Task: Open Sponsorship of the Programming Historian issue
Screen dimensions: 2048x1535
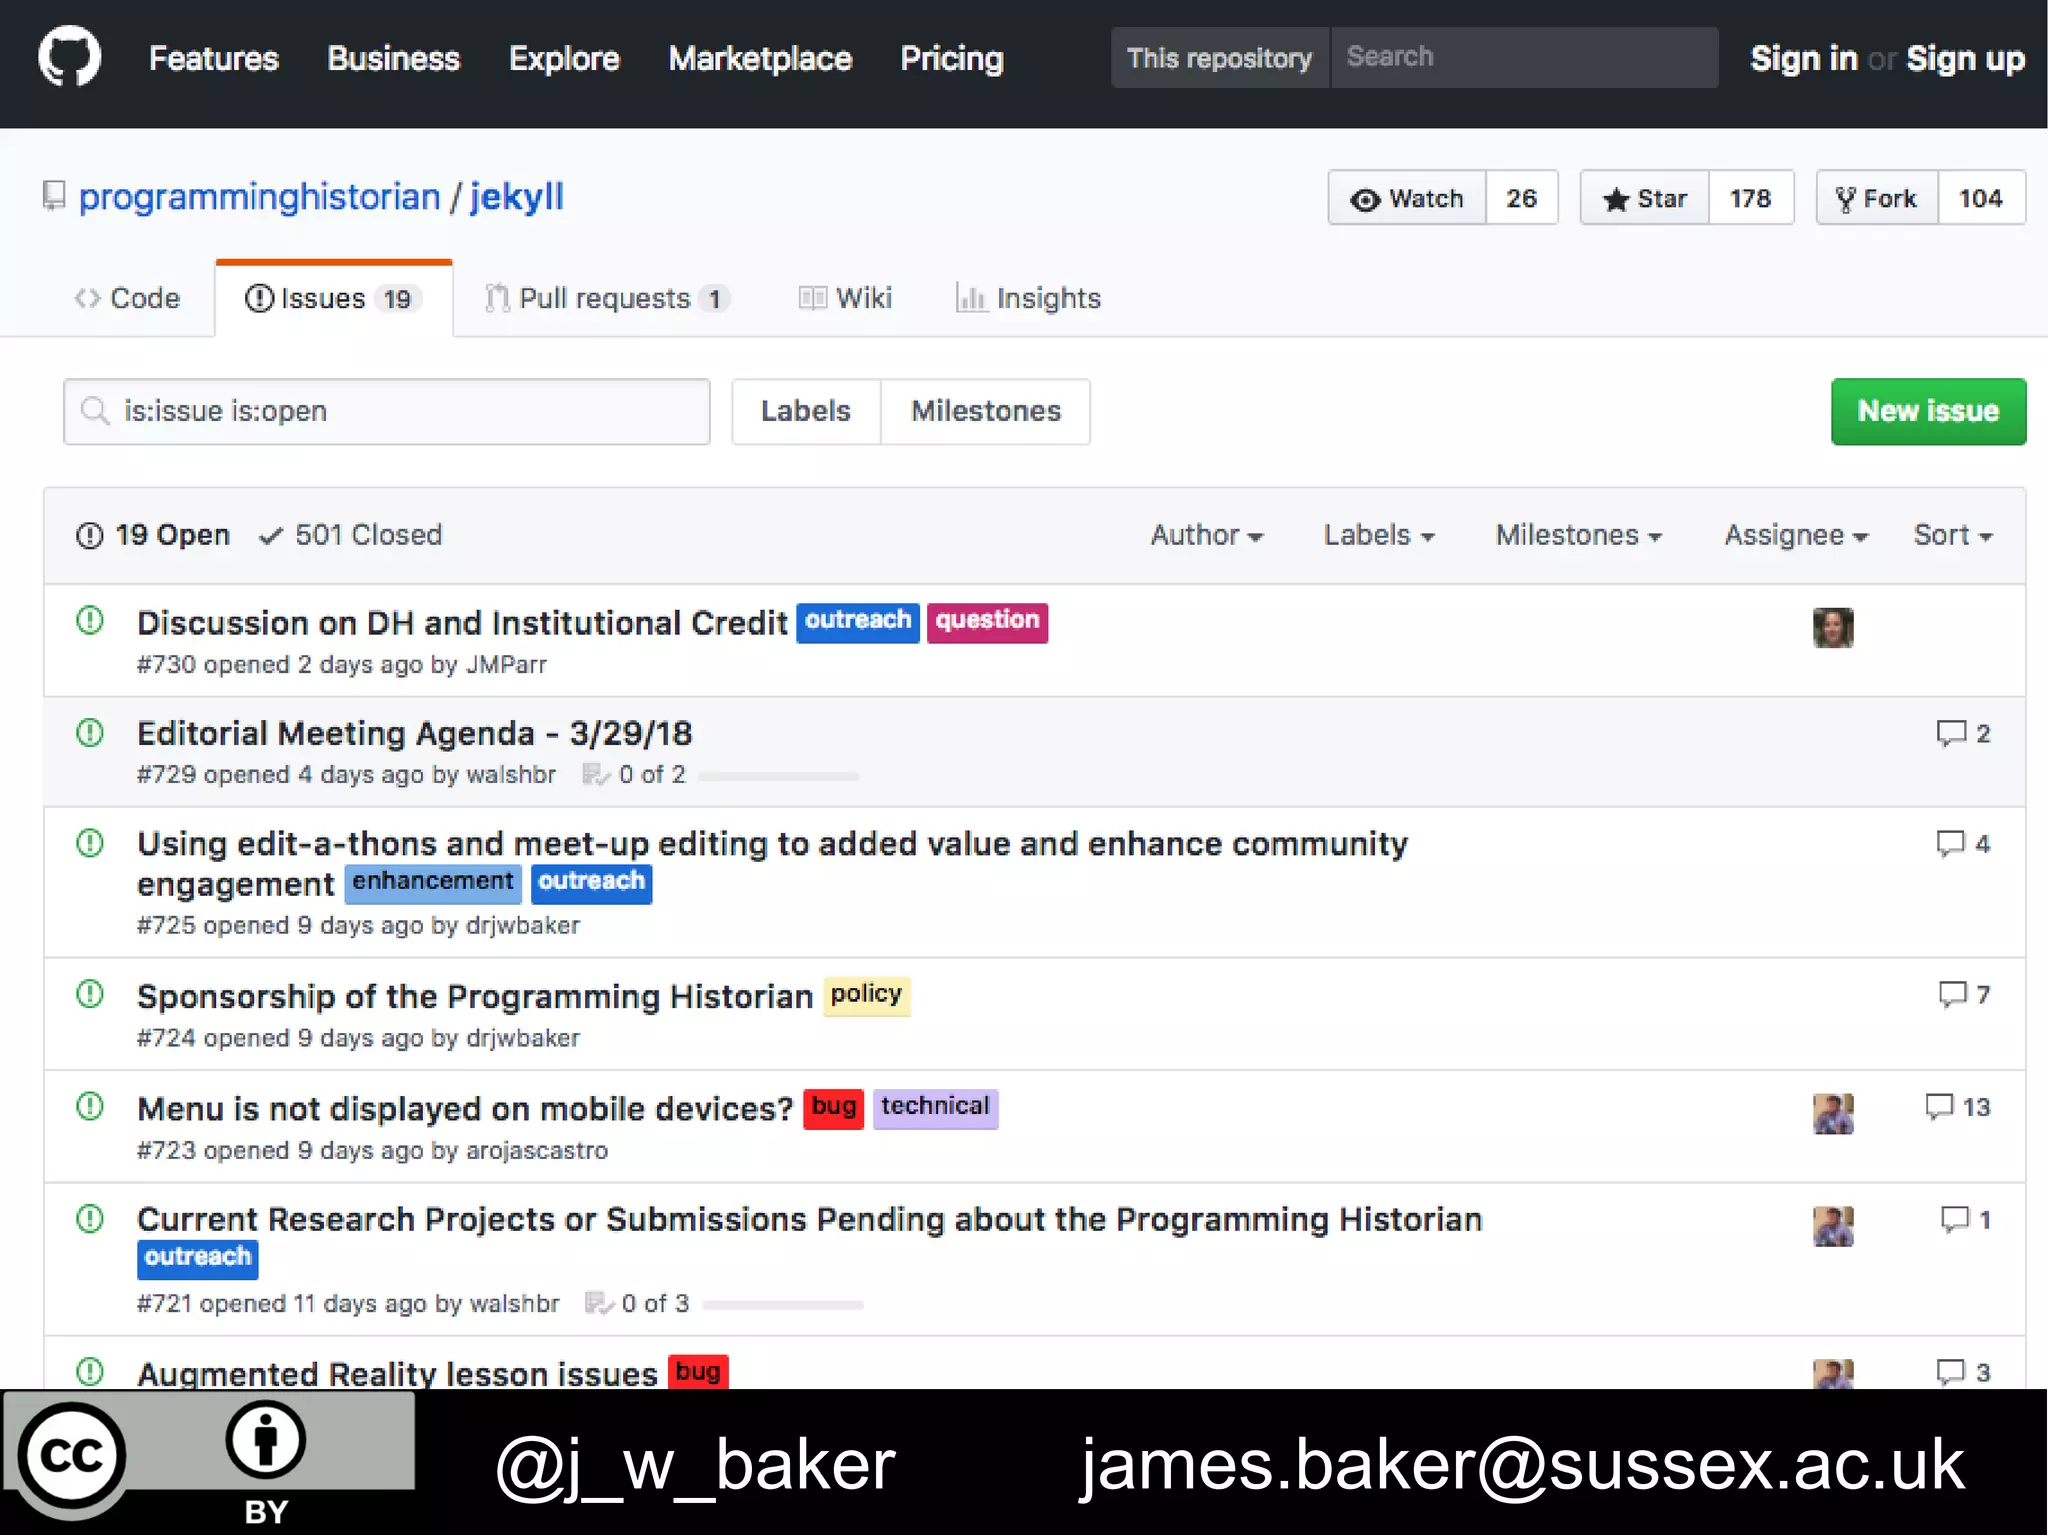Action: tap(474, 997)
